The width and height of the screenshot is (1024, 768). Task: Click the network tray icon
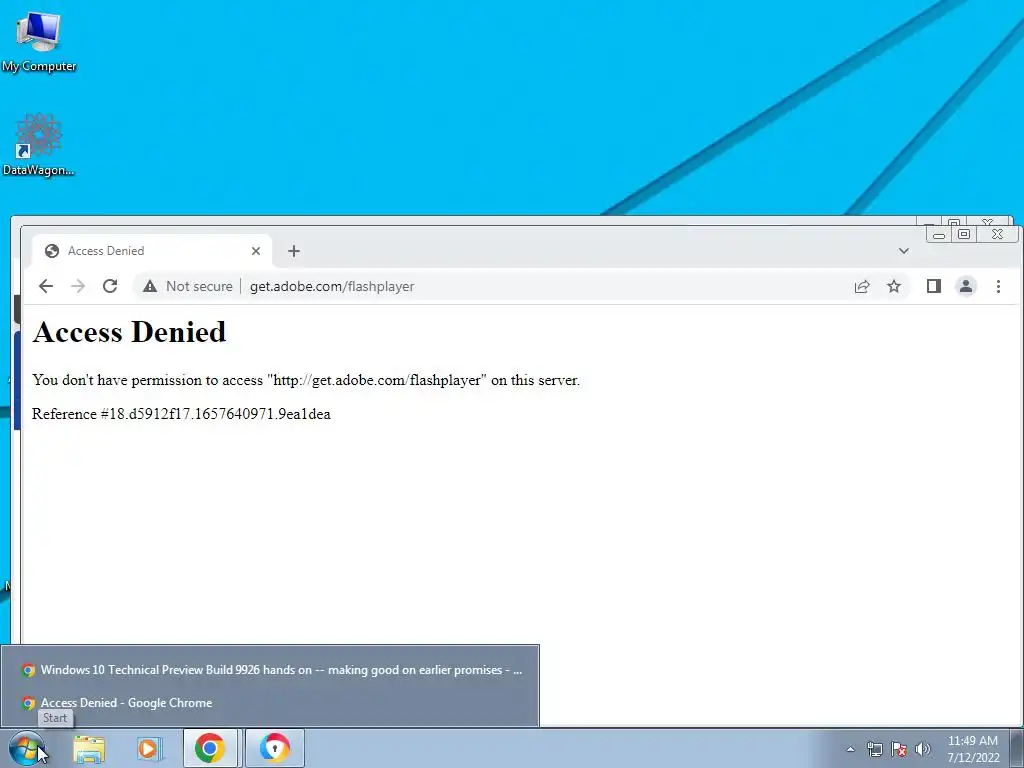(874, 749)
